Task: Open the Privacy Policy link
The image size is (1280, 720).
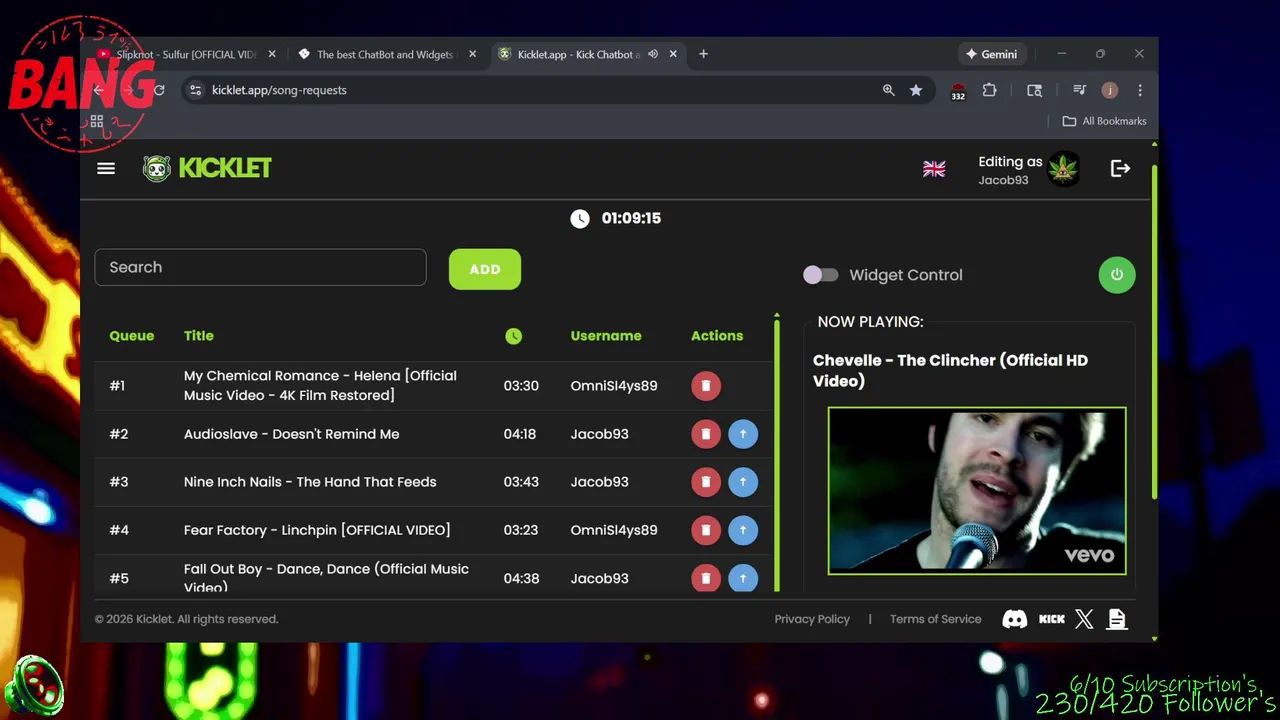Action: 812,619
